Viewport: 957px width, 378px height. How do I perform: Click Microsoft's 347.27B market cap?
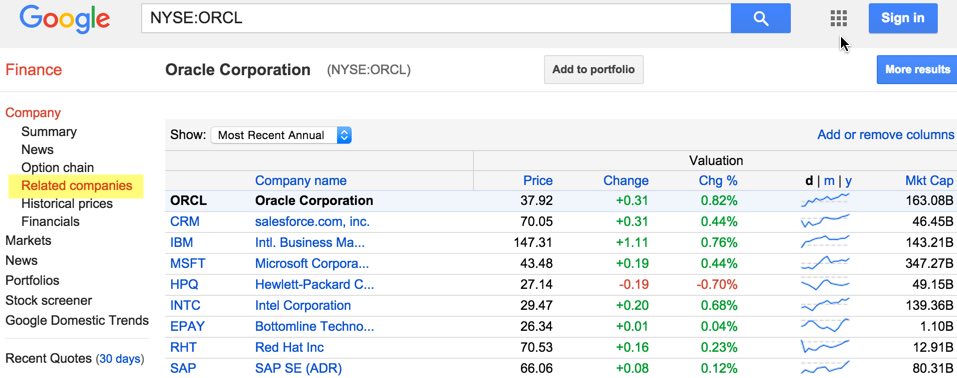tap(930, 264)
